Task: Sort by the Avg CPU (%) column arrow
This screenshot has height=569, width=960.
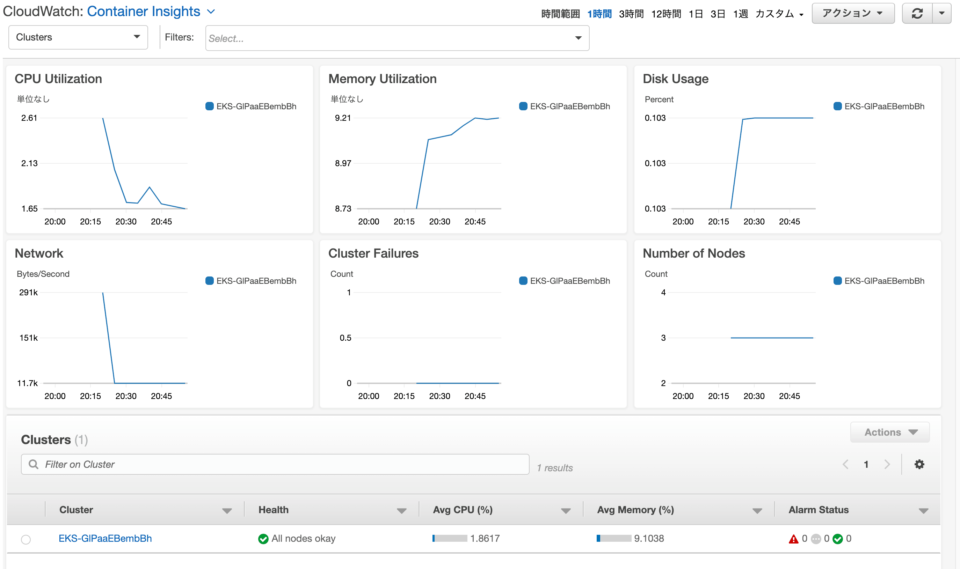Action: click(x=566, y=510)
